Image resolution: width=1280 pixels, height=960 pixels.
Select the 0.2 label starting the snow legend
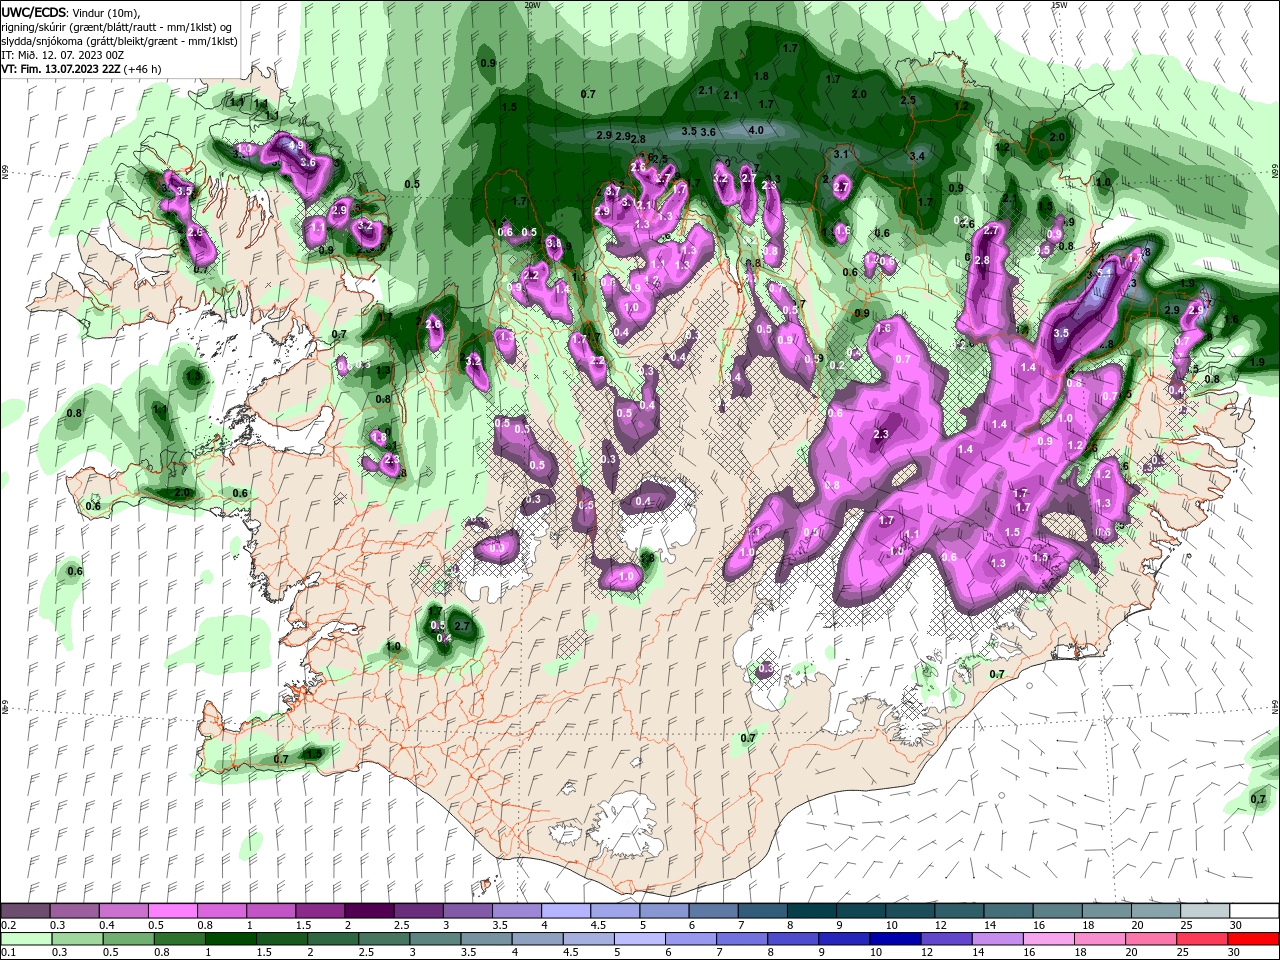pyautogui.click(x=8, y=925)
